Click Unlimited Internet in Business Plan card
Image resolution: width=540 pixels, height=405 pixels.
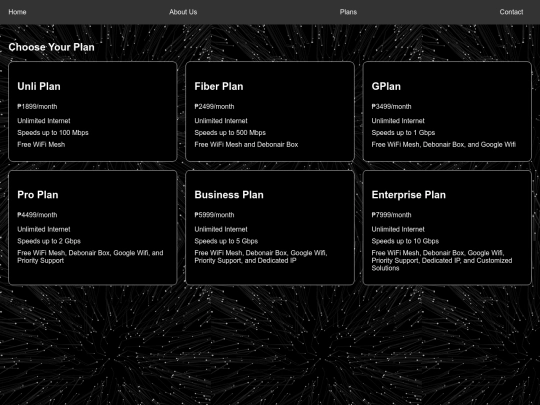221,229
